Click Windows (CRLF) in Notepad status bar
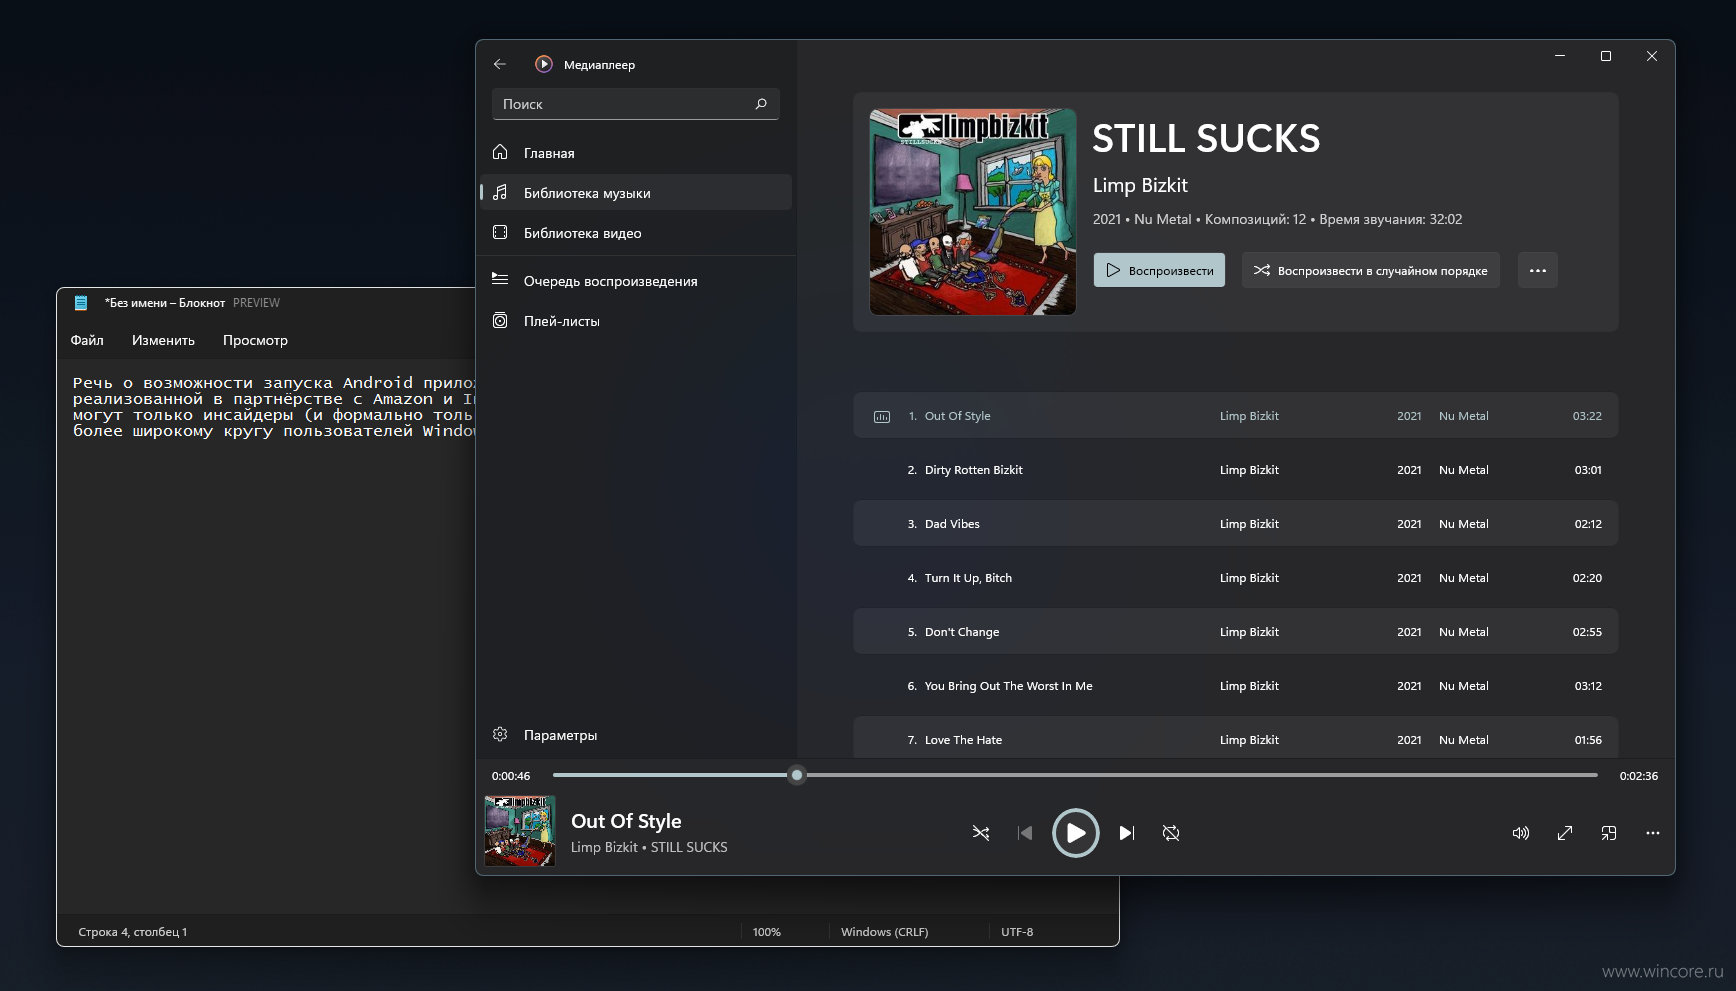Viewport: 1736px width, 991px height. (x=884, y=932)
